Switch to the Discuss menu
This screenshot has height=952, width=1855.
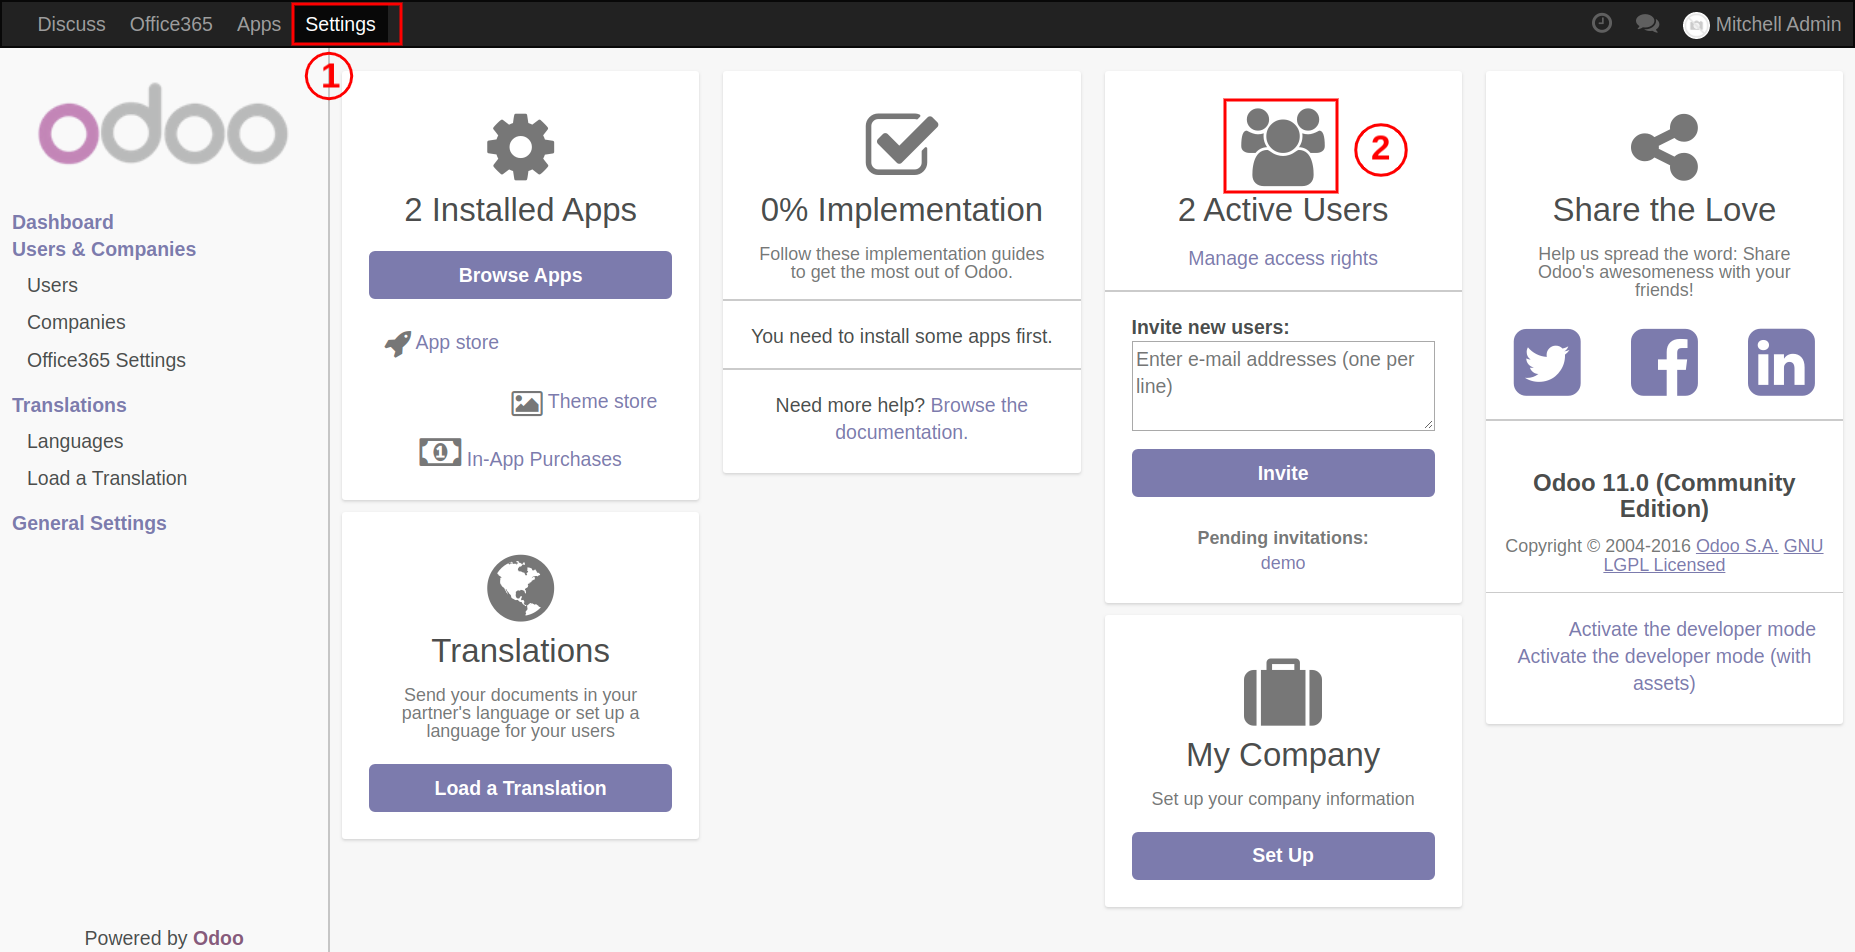tap(71, 24)
